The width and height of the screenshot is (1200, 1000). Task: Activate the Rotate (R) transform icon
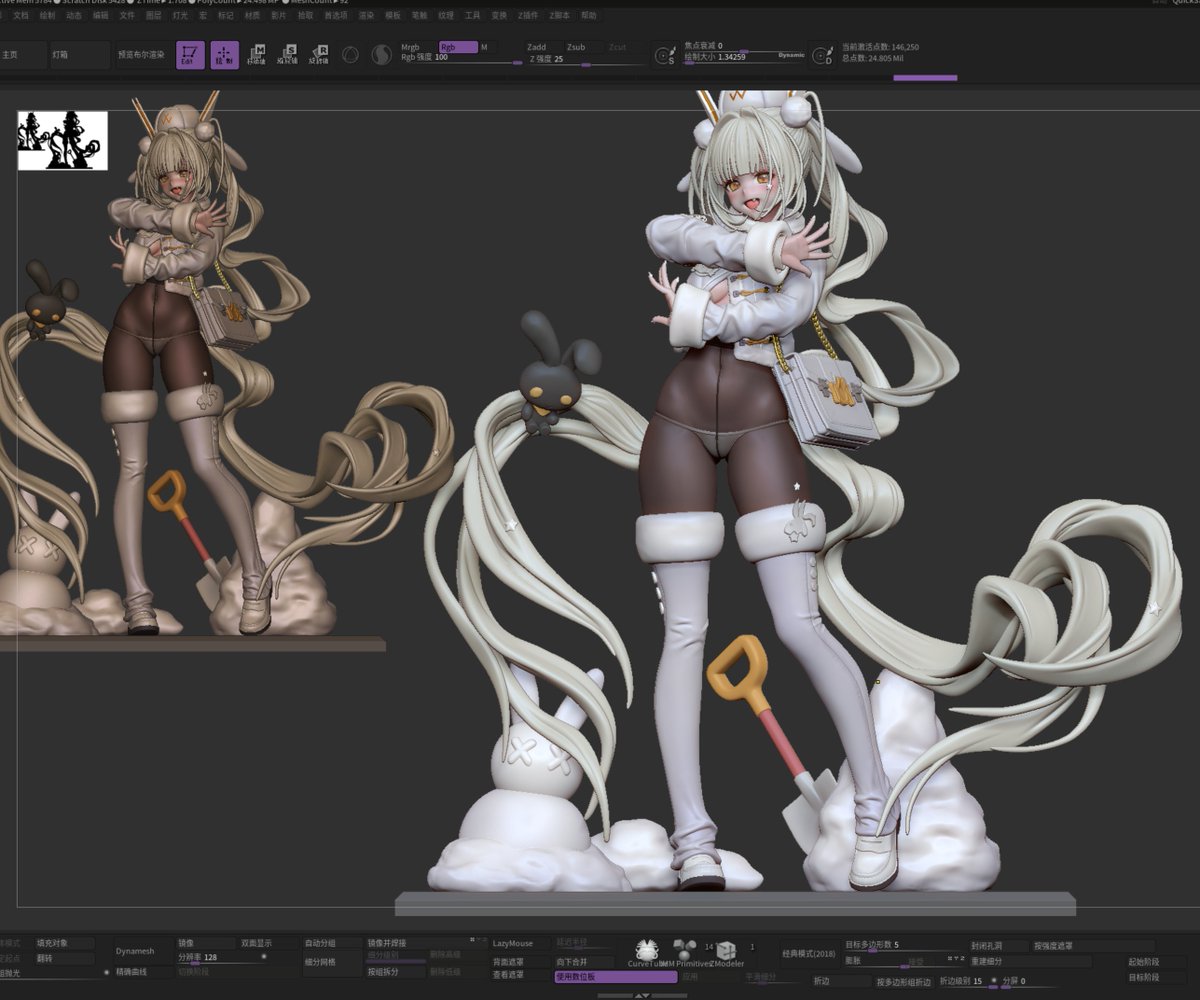tap(318, 55)
